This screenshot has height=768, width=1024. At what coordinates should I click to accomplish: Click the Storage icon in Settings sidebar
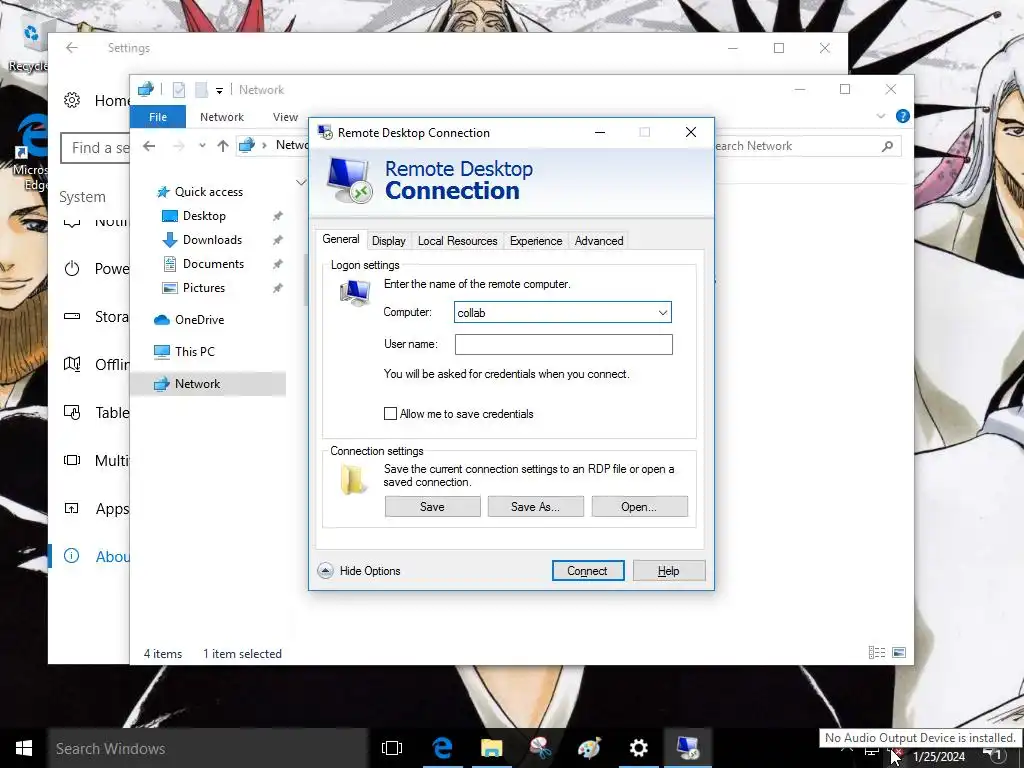click(72, 316)
